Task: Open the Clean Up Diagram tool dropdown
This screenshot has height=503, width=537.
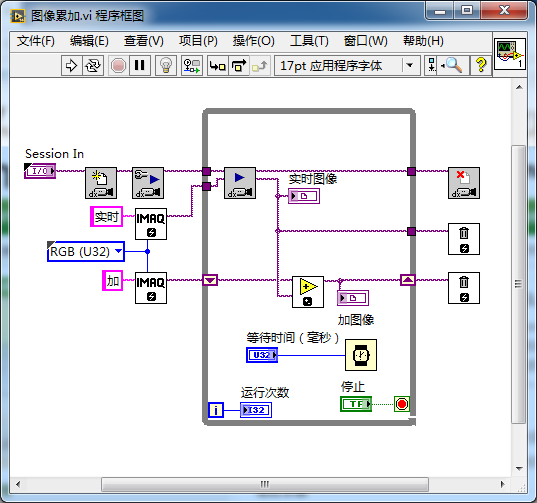Action: pyautogui.click(x=431, y=65)
